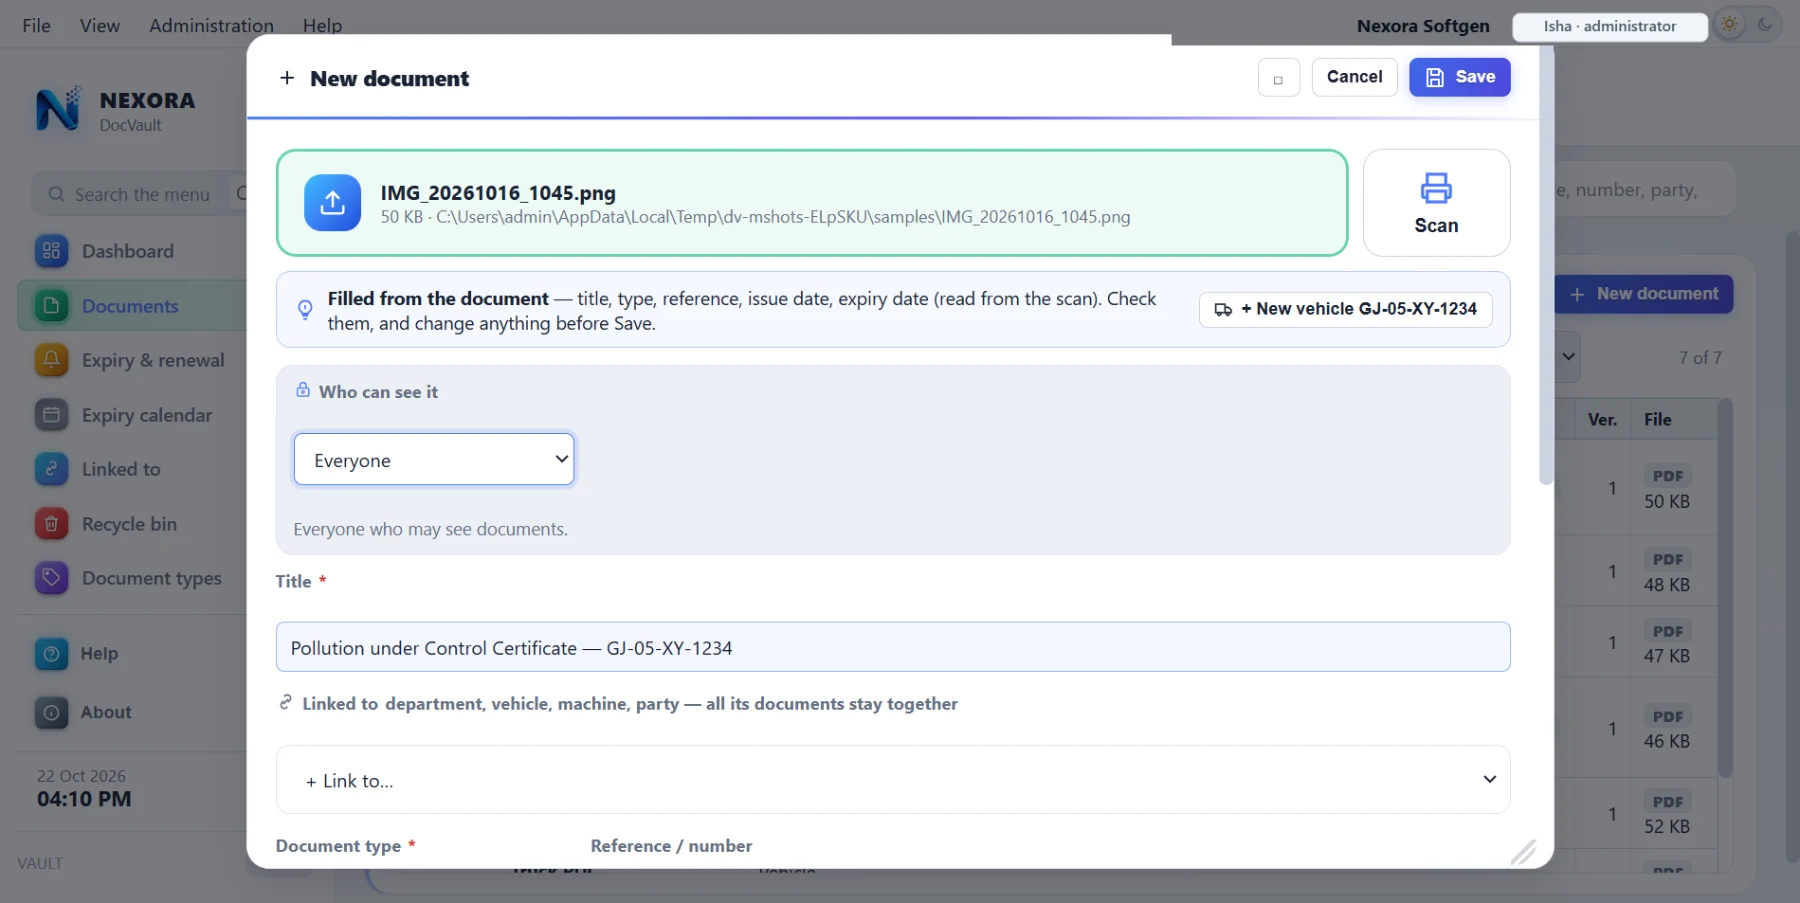Image resolution: width=1800 pixels, height=903 pixels.
Task: Open the File menu
Action: click(37, 26)
